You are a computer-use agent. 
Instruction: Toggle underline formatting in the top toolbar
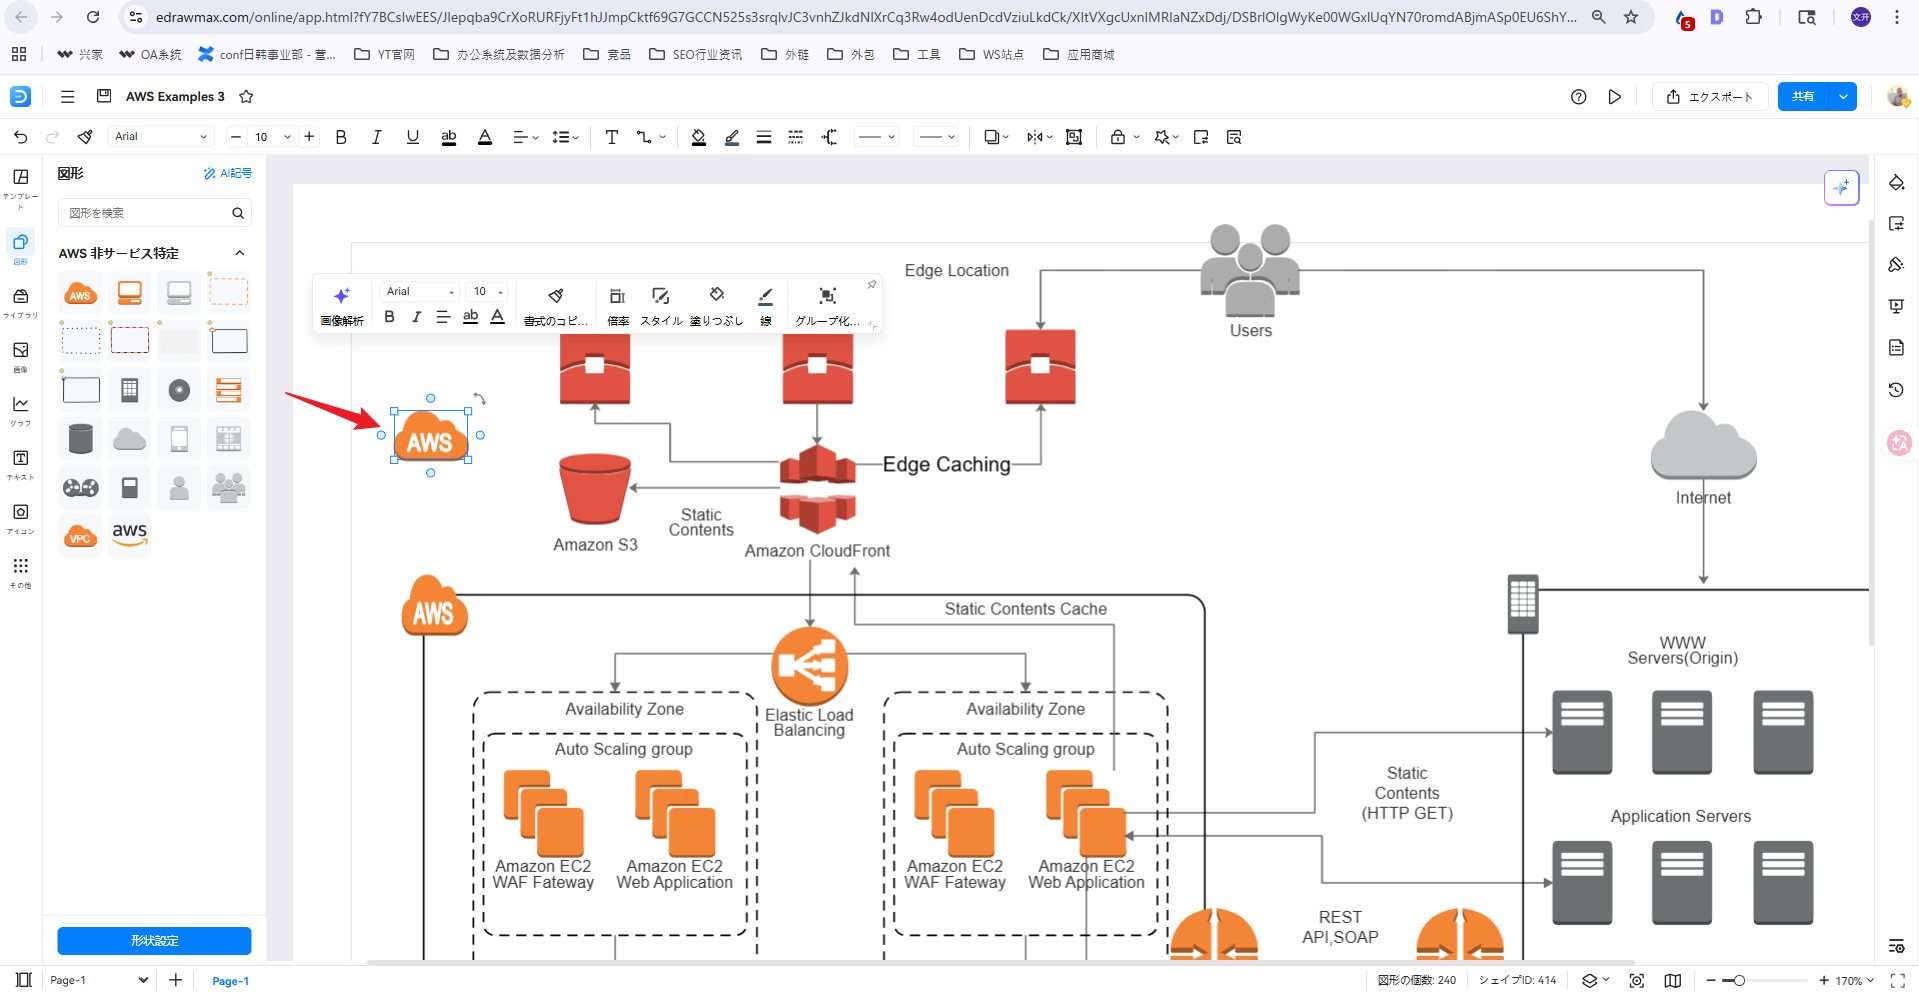click(x=412, y=137)
